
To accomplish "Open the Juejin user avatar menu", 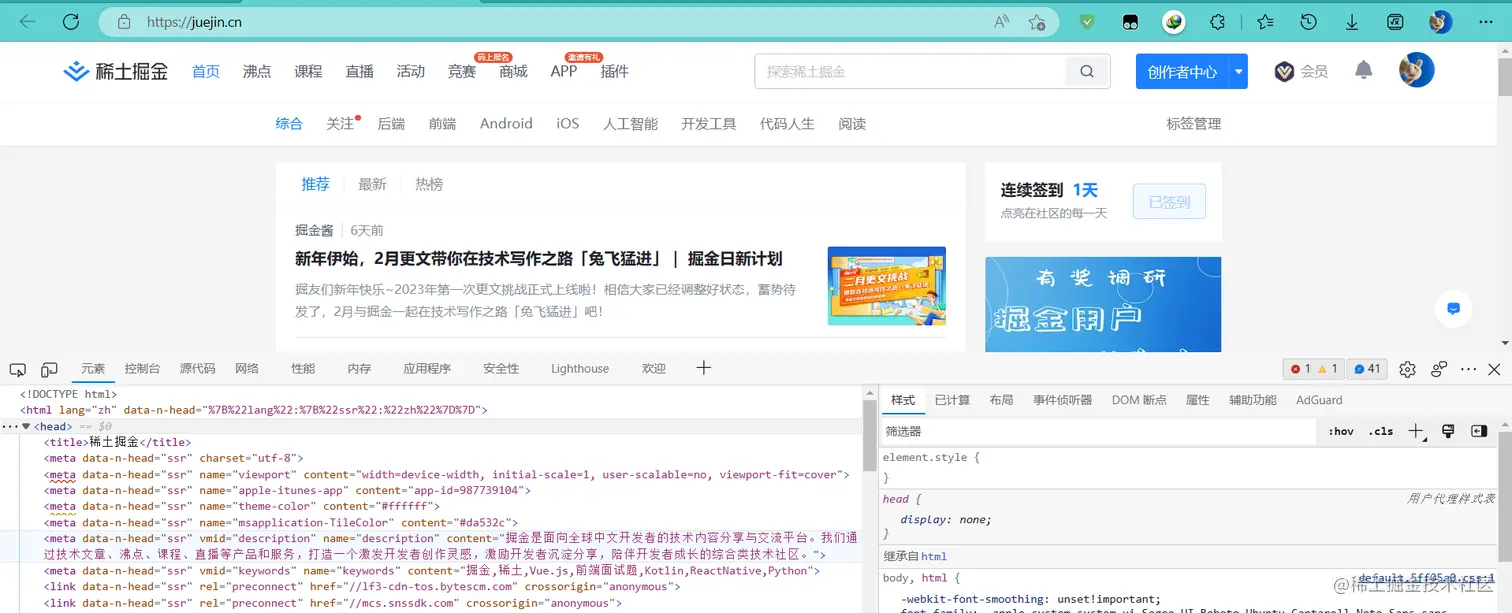I will 1416,70.
